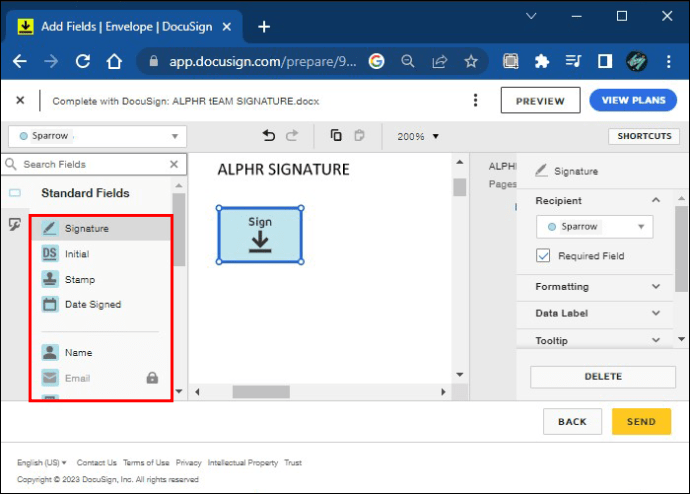Collapse the Recipient section
690x494 pixels.
click(656, 200)
